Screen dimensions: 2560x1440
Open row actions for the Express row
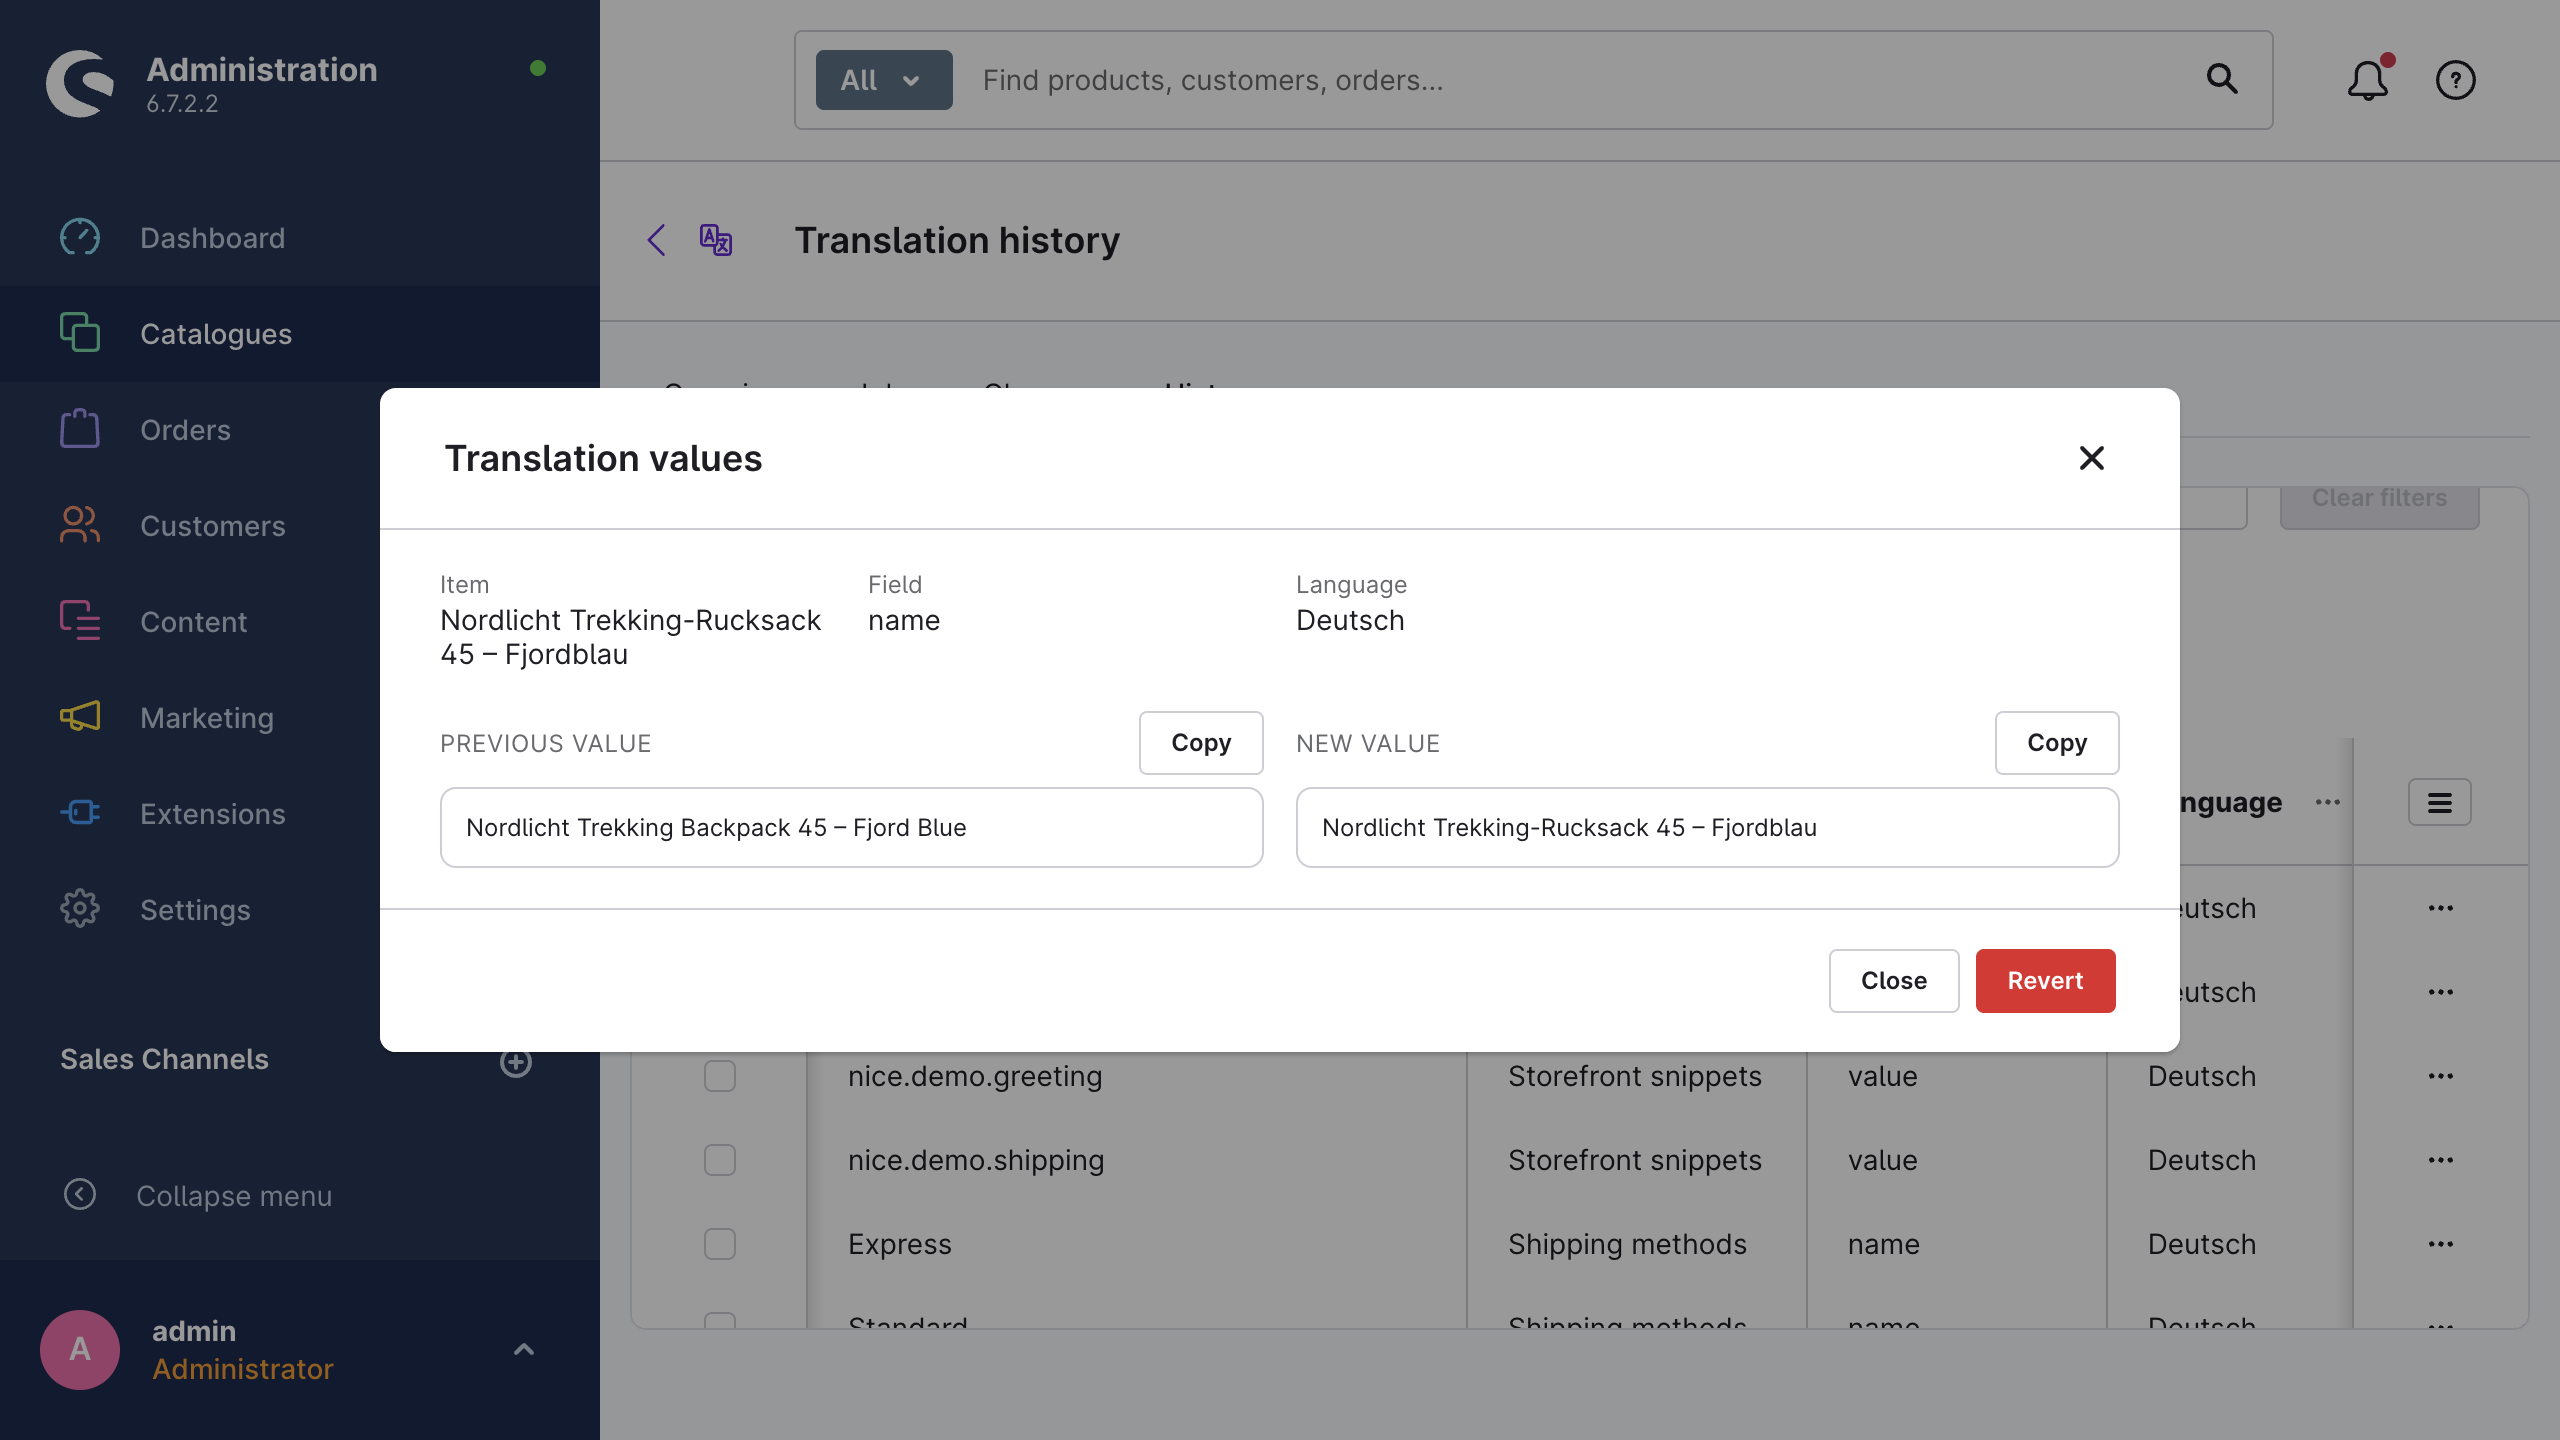click(2441, 1244)
